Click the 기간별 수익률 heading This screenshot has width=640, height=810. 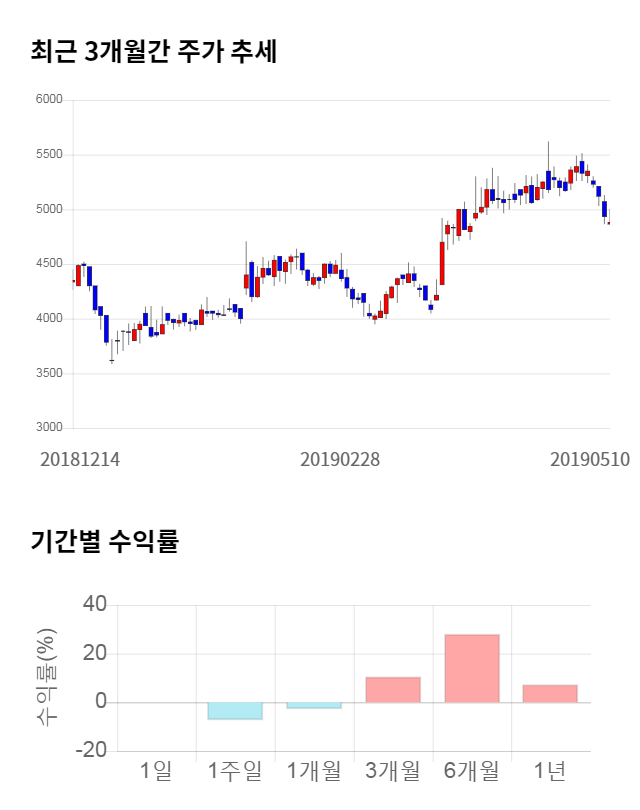[x=104, y=542]
